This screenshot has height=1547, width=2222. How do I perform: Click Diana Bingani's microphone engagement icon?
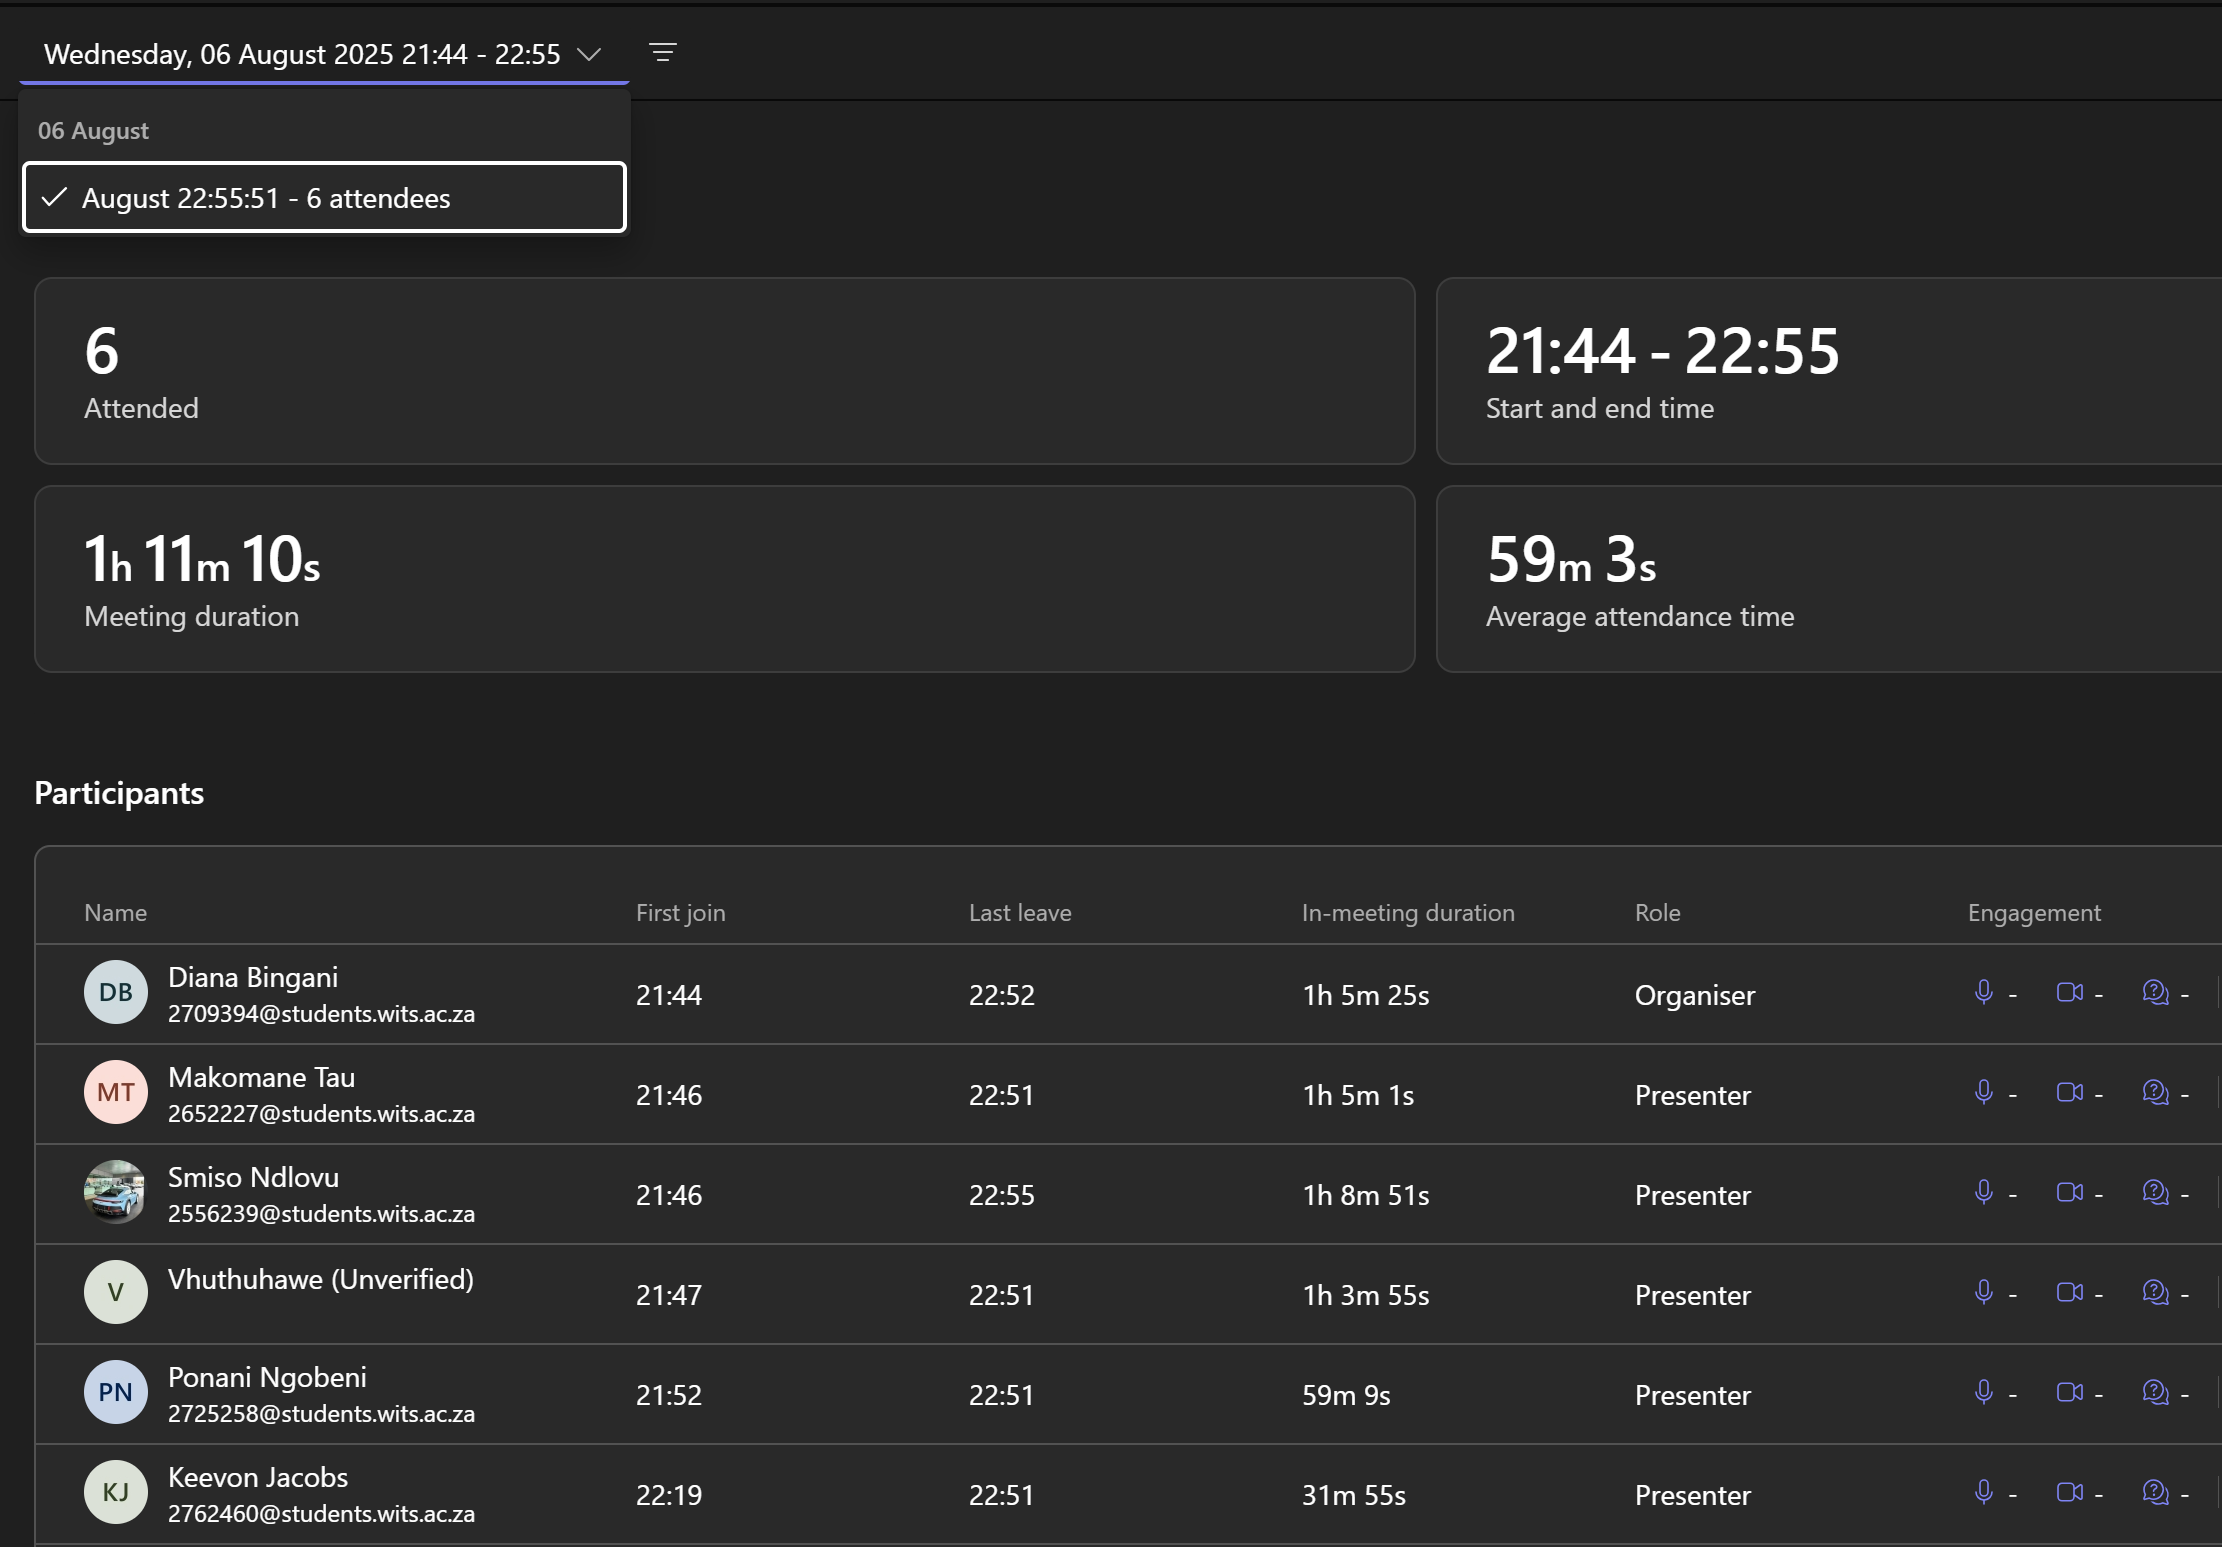tap(1984, 993)
